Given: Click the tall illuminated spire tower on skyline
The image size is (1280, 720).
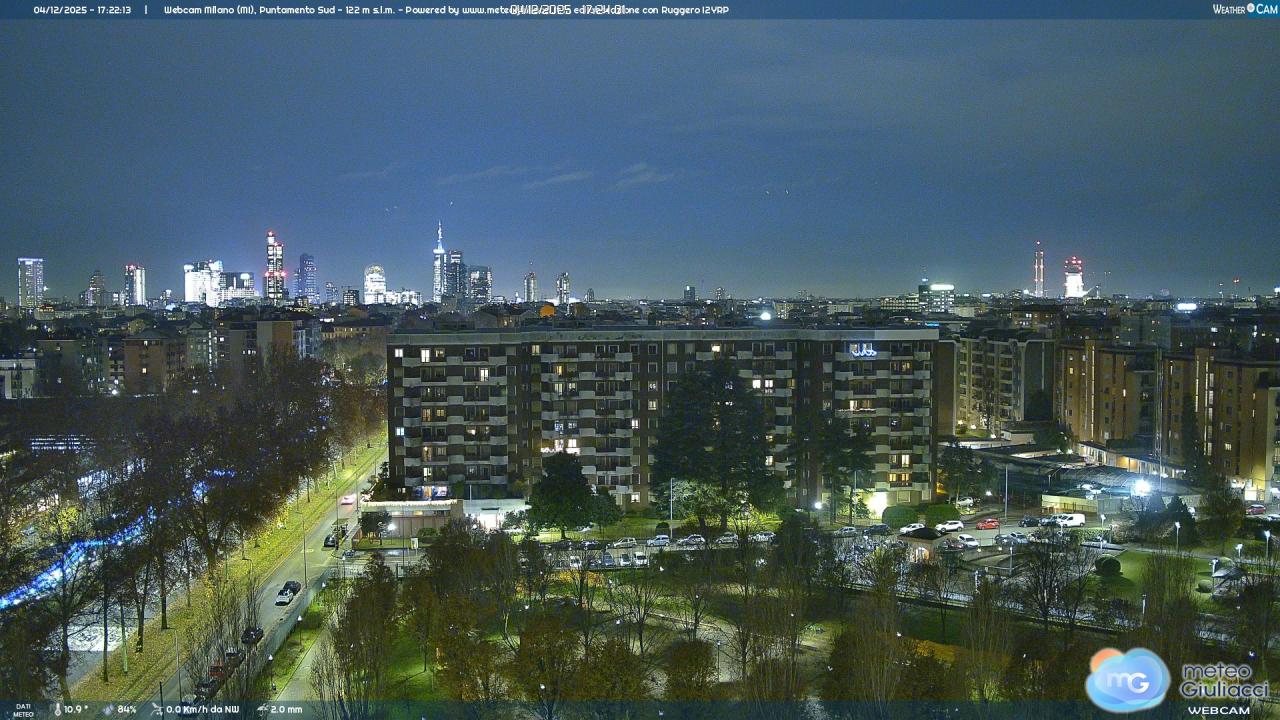Looking at the screenshot, I should pyautogui.click(x=439, y=262).
